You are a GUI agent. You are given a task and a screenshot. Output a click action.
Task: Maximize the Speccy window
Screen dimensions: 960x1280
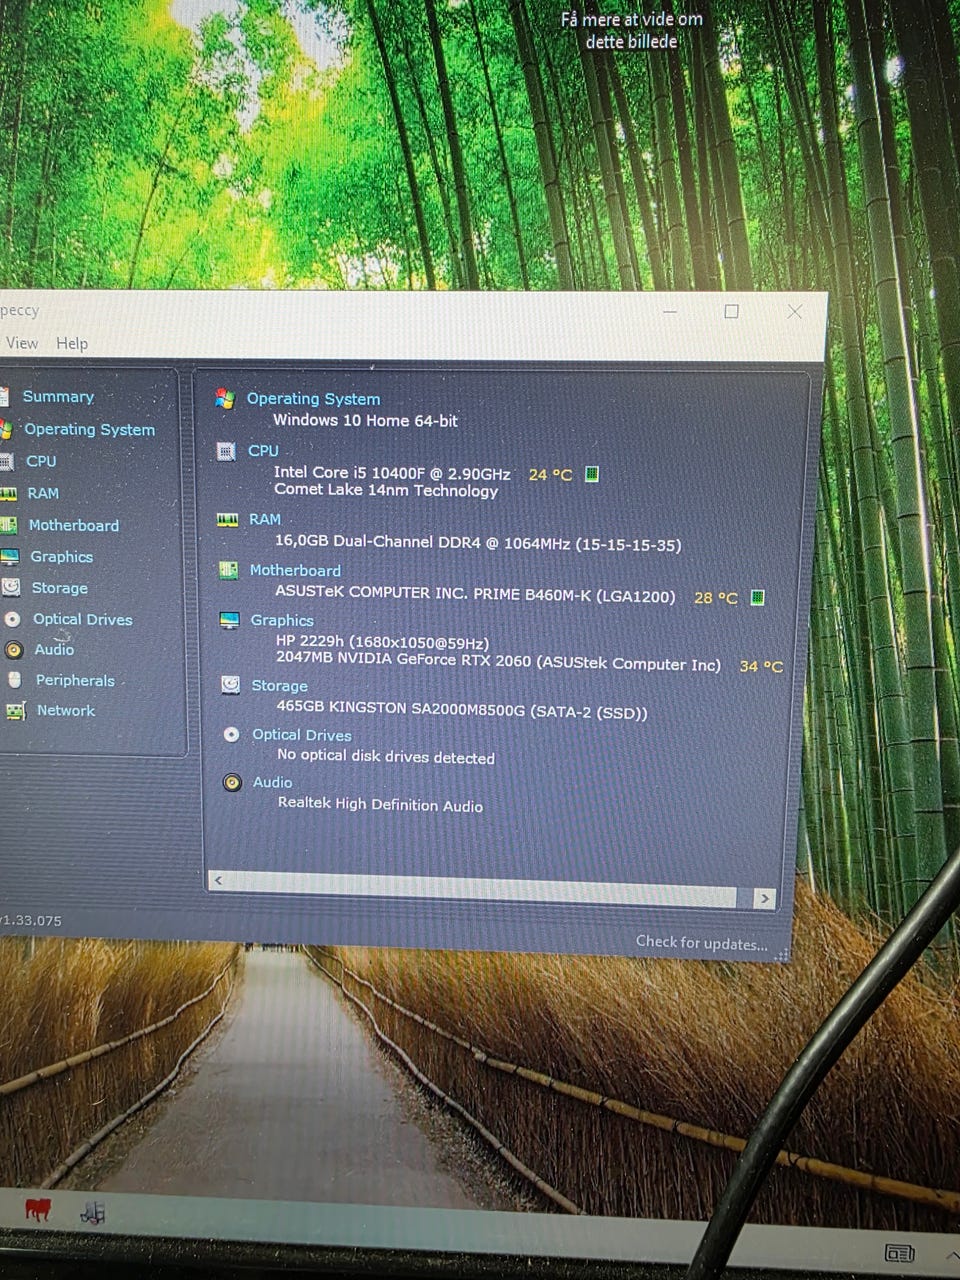(732, 311)
